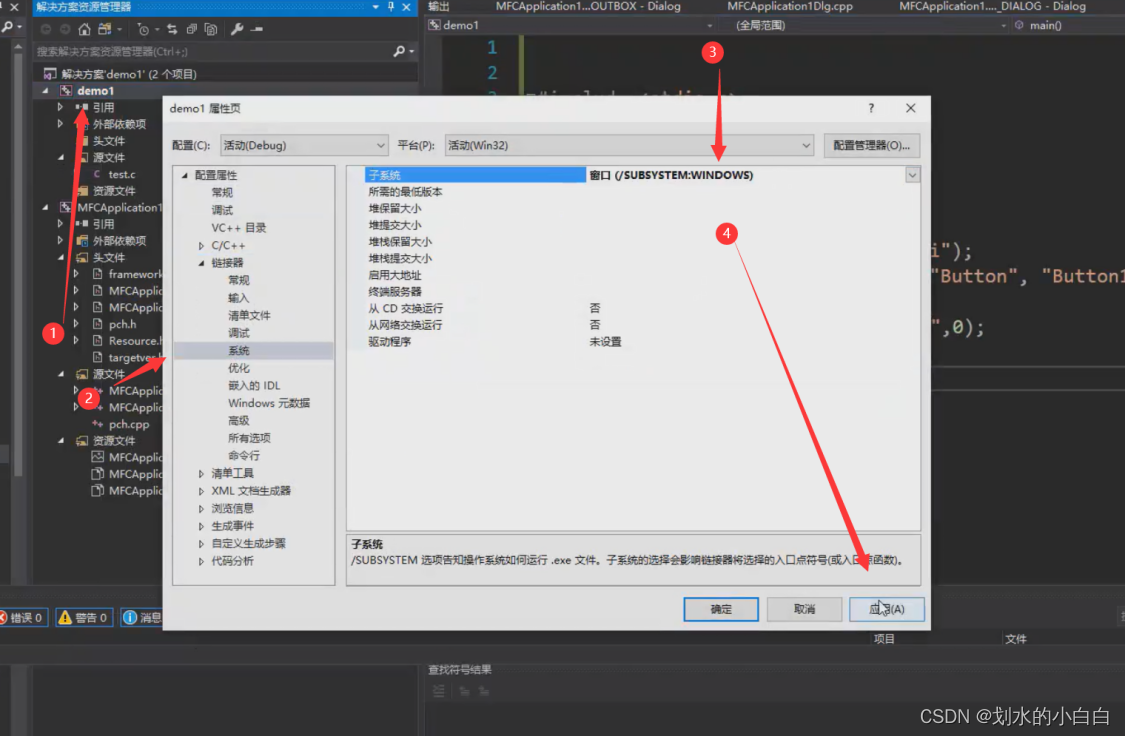Click the forward navigation icon in Solution Explorer
The width and height of the screenshot is (1125, 736).
pyautogui.click(x=65, y=29)
